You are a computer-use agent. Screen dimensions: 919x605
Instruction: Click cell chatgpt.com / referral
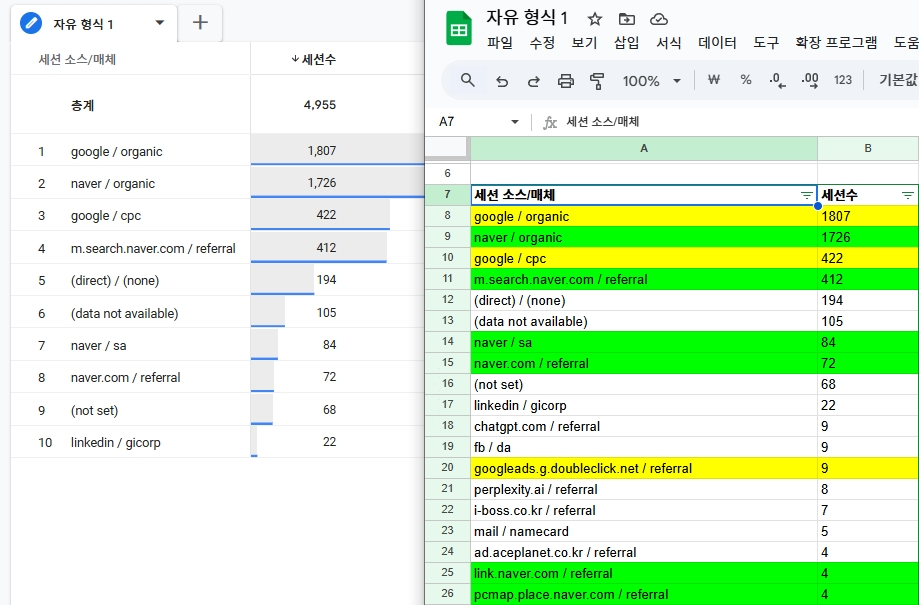(644, 426)
